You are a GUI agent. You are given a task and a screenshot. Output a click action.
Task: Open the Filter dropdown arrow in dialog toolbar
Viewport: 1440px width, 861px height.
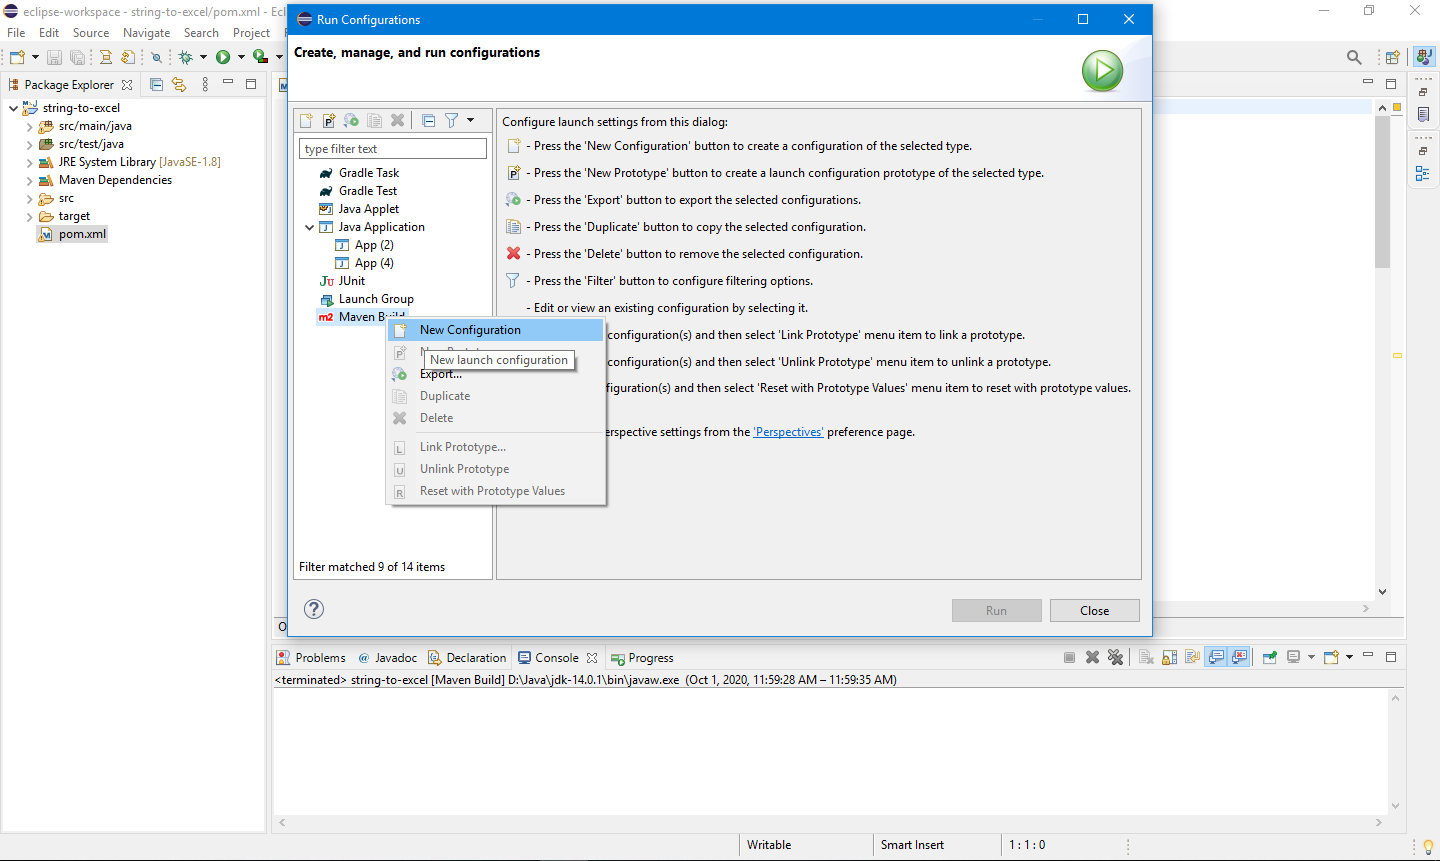coord(470,120)
